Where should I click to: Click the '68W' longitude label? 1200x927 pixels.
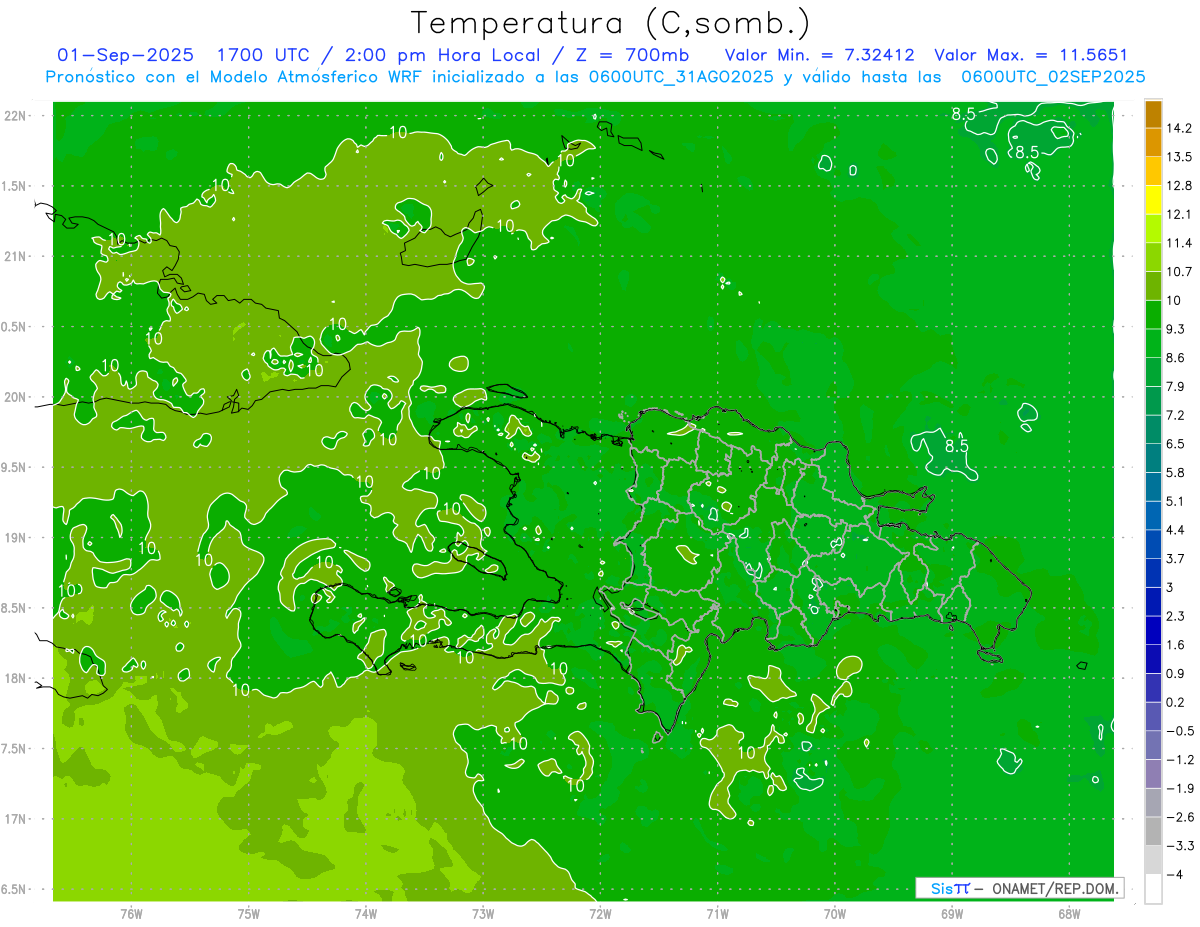[x=1069, y=913]
